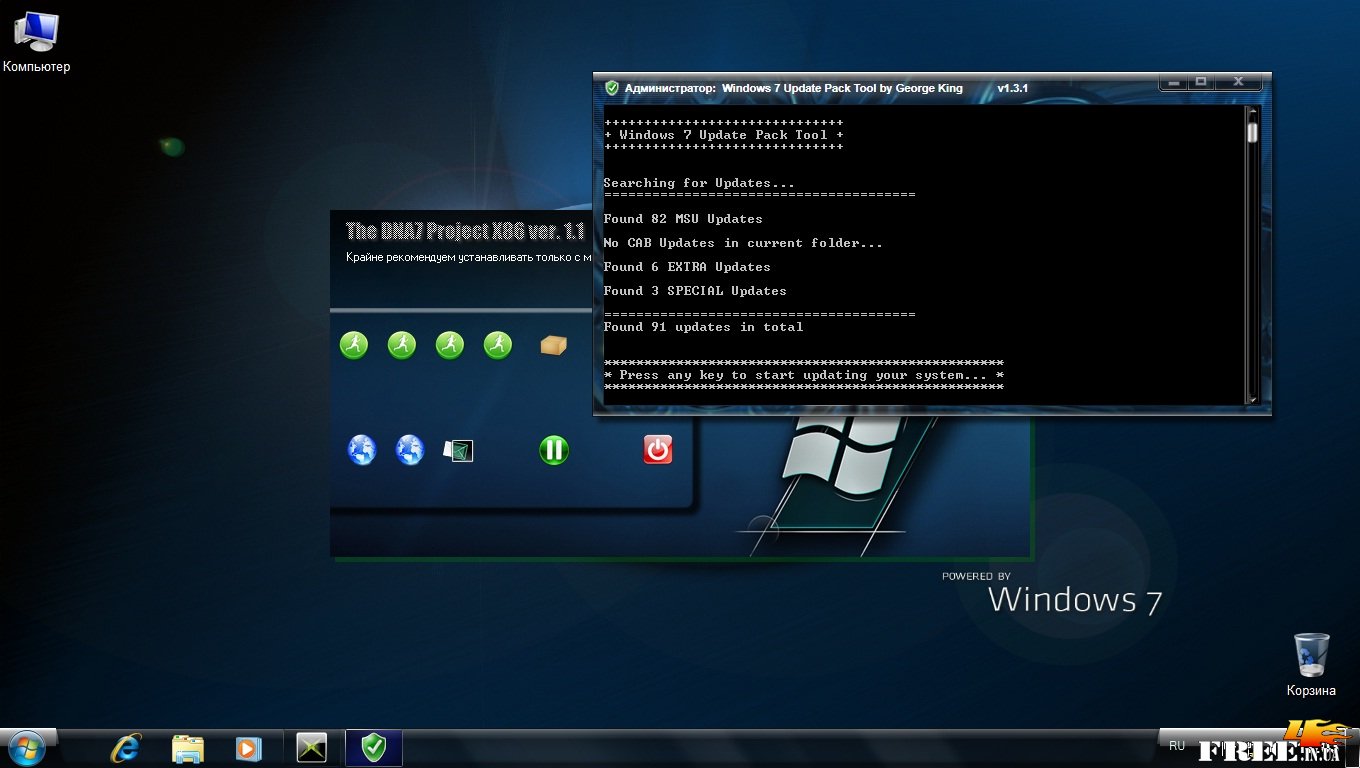The image size is (1360, 768).
Task: Open the Корзина recycle bin icon
Action: coord(1311,665)
